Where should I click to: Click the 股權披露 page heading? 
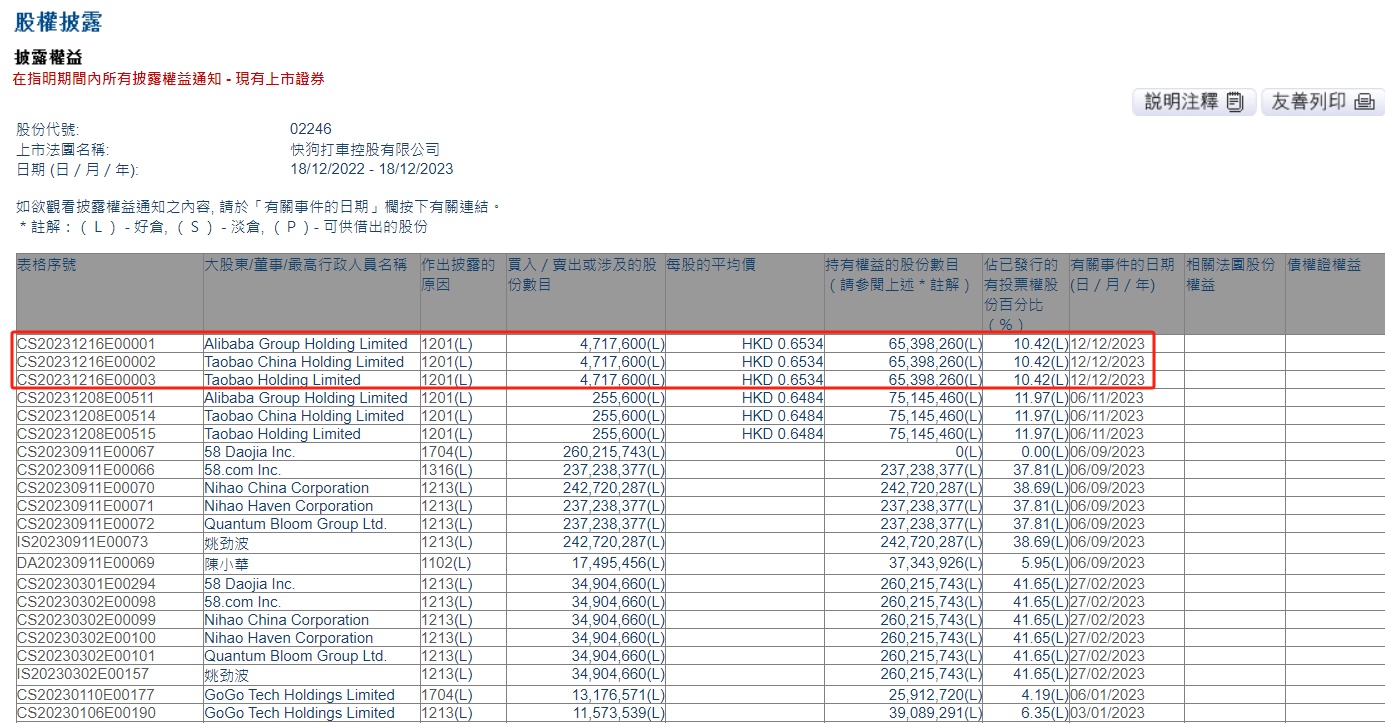(58, 22)
